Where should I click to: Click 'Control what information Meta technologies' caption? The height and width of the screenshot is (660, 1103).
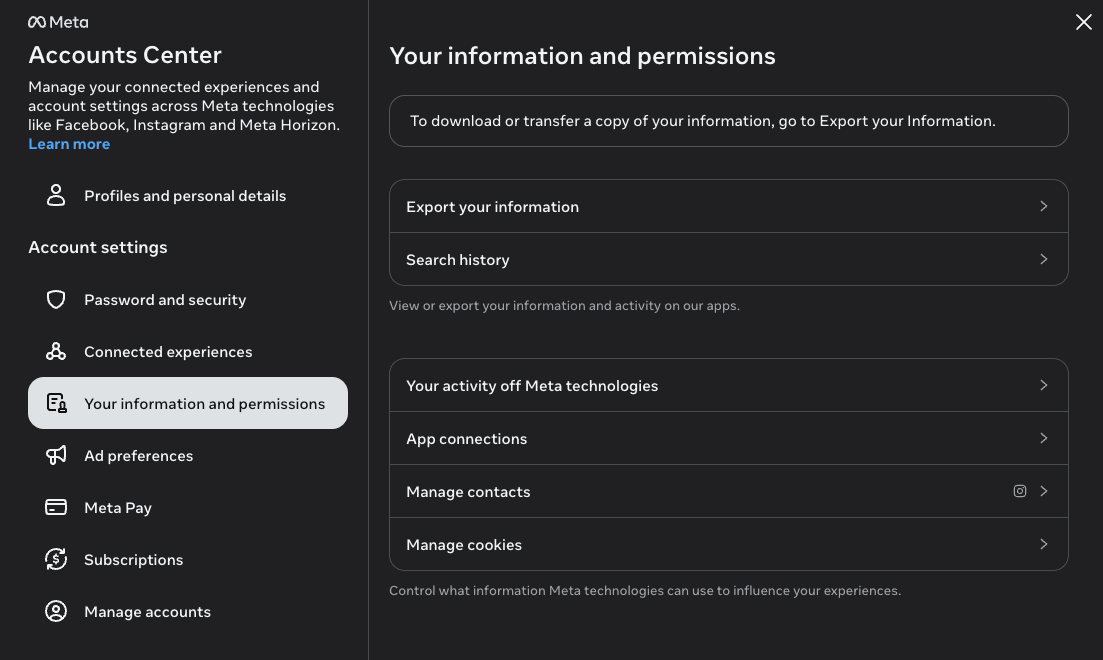click(645, 590)
